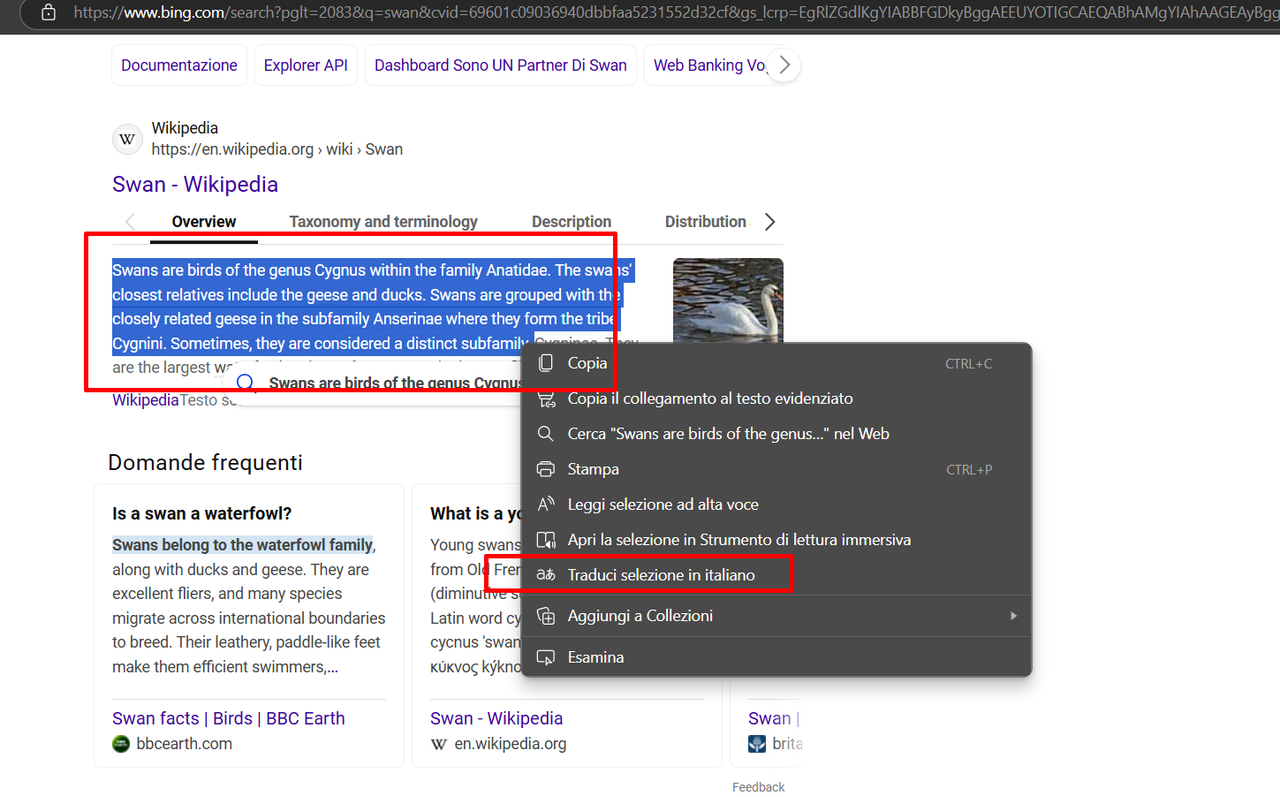1280x797 pixels.
Task: Click the Wikipedia favicon beside result
Action: [127, 139]
